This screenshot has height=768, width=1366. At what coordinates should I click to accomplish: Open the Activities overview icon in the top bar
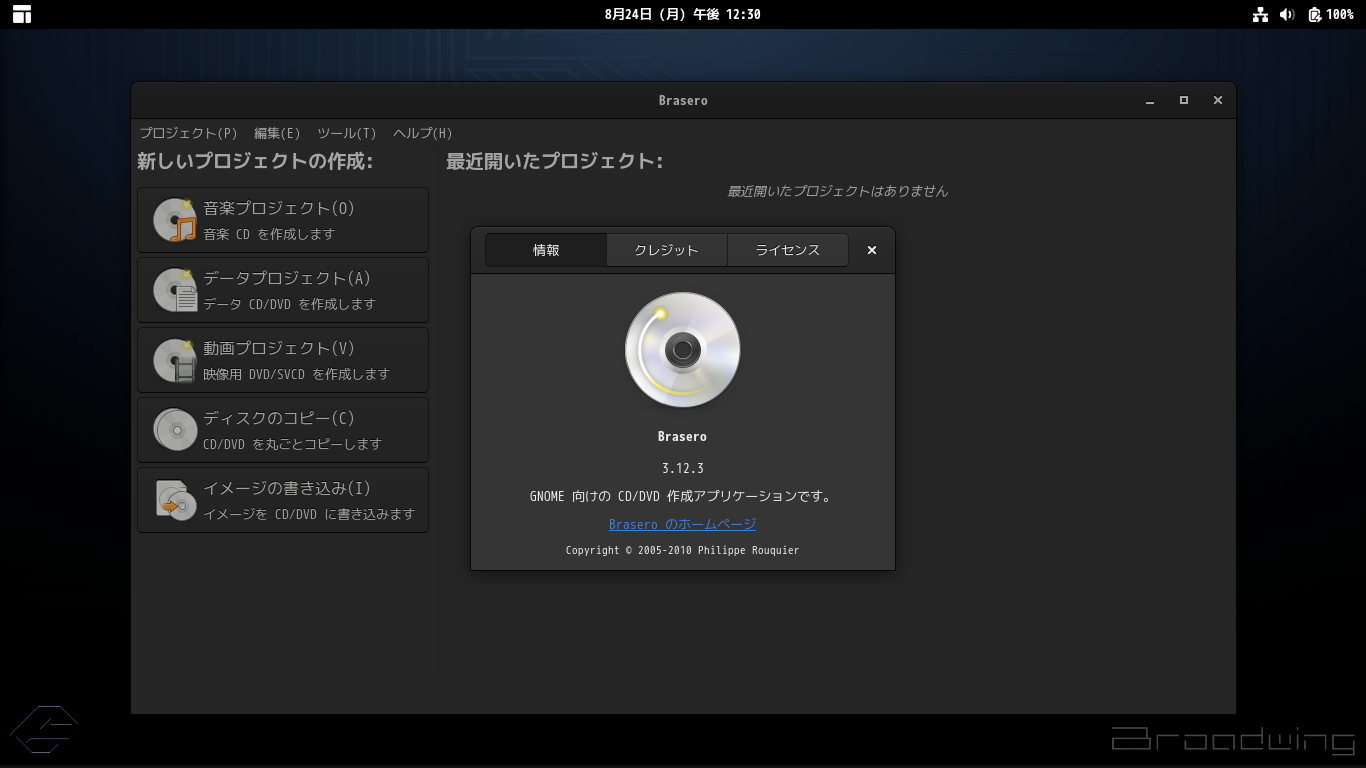(21, 14)
